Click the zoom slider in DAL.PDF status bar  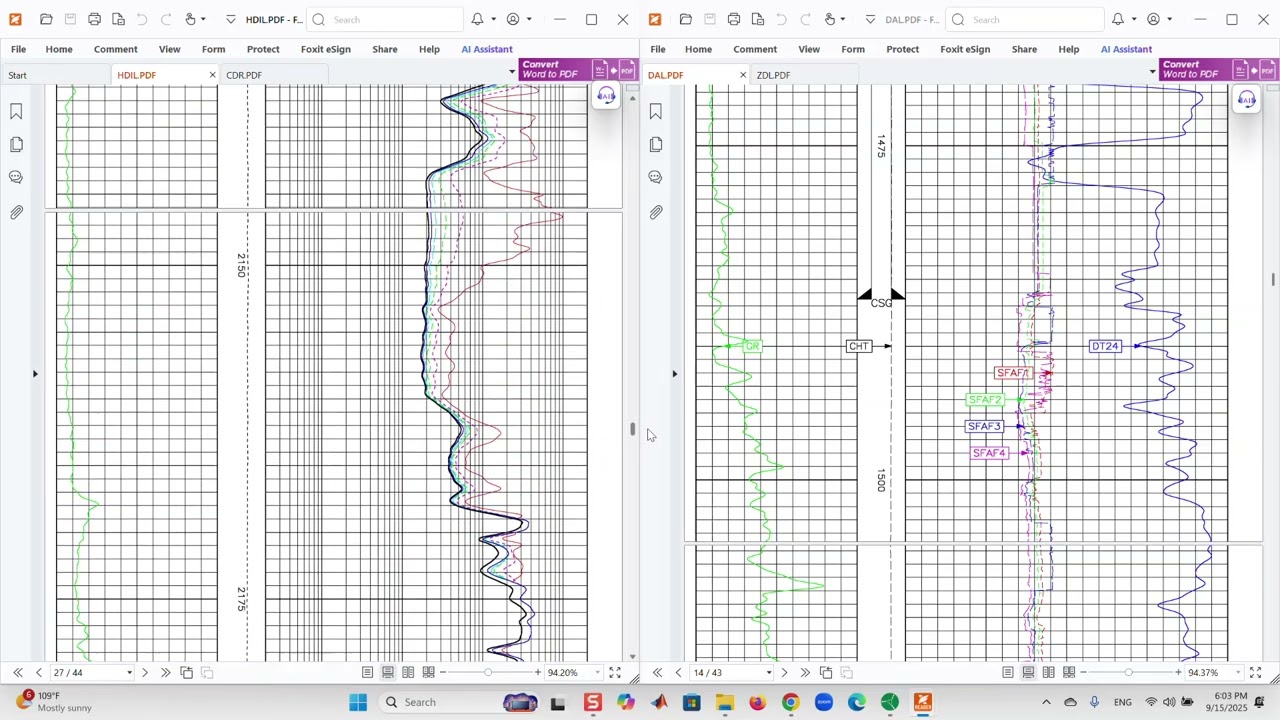1129,673
